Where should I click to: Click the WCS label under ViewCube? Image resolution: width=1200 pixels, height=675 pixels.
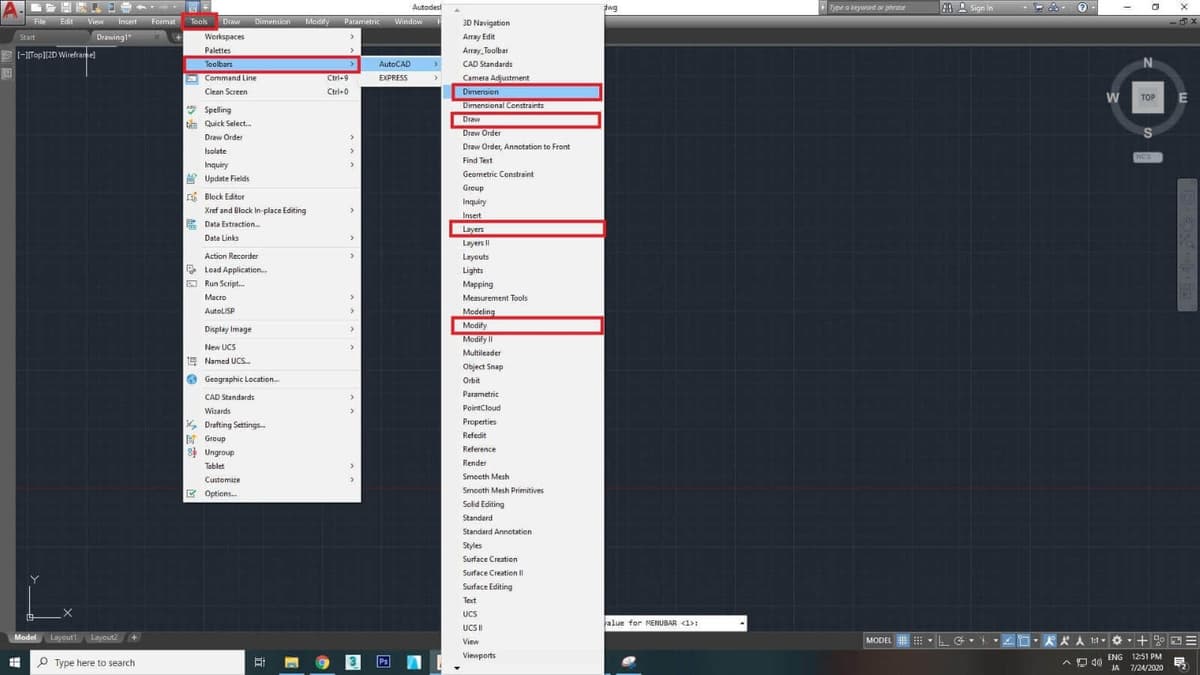click(x=1147, y=157)
